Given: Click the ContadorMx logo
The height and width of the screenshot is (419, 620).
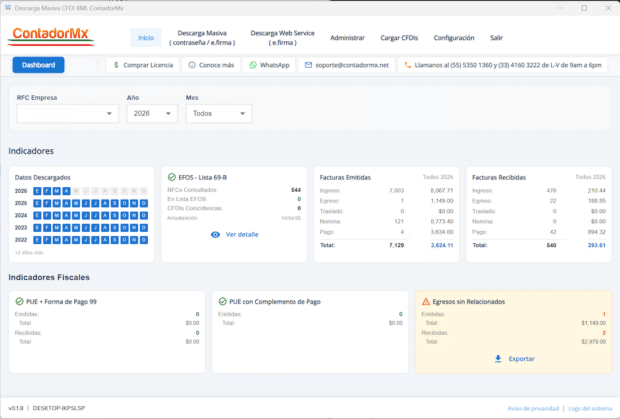Looking at the screenshot, I should pos(51,36).
